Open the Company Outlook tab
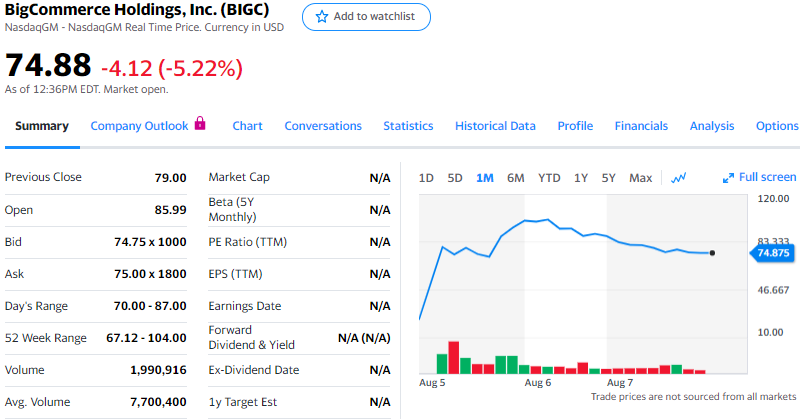 [x=139, y=126]
